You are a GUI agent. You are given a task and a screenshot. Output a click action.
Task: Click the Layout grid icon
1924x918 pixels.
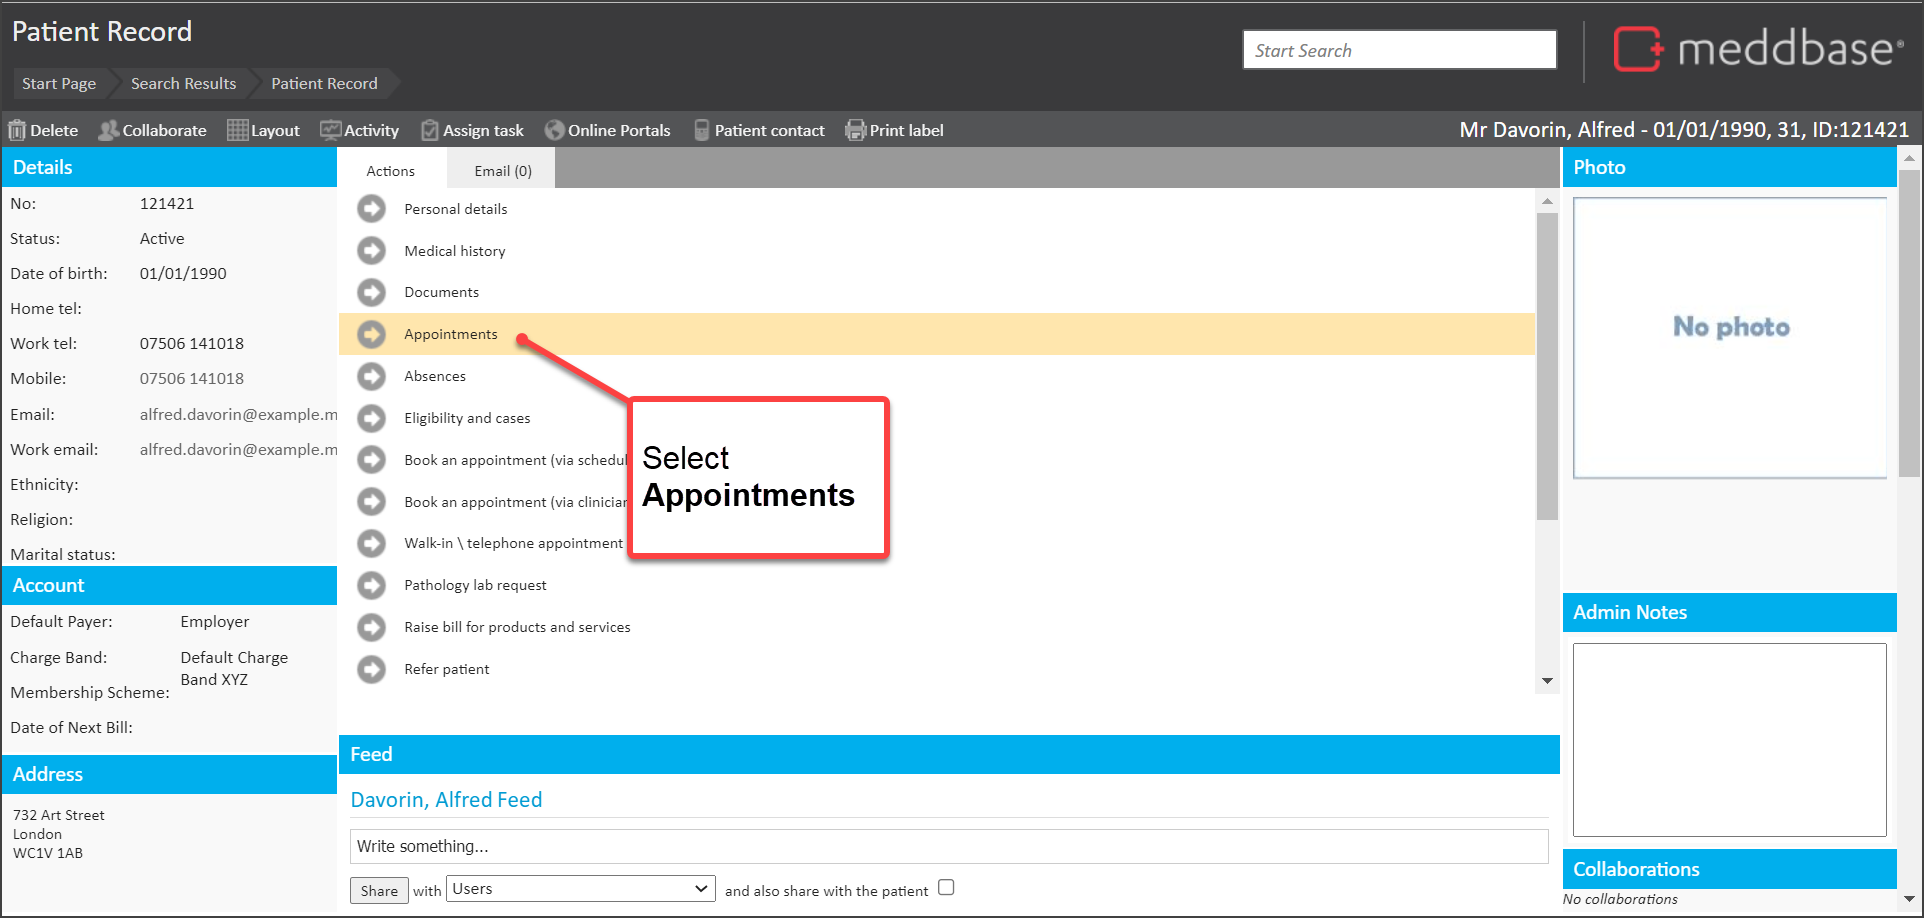[237, 131]
